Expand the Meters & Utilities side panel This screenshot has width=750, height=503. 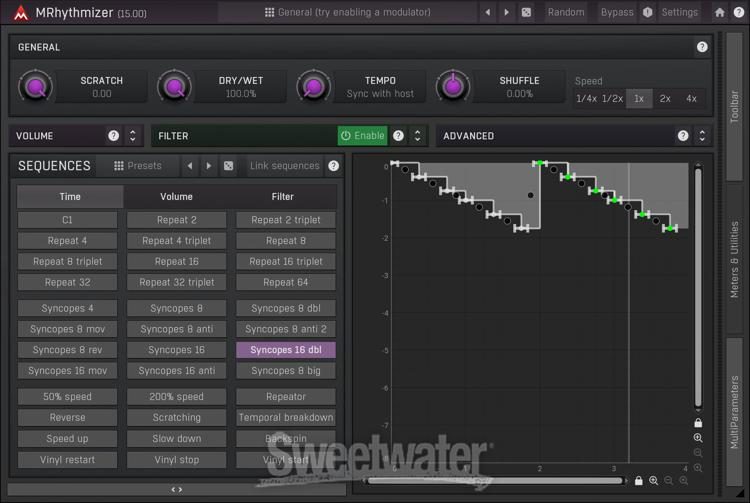(734, 260)
